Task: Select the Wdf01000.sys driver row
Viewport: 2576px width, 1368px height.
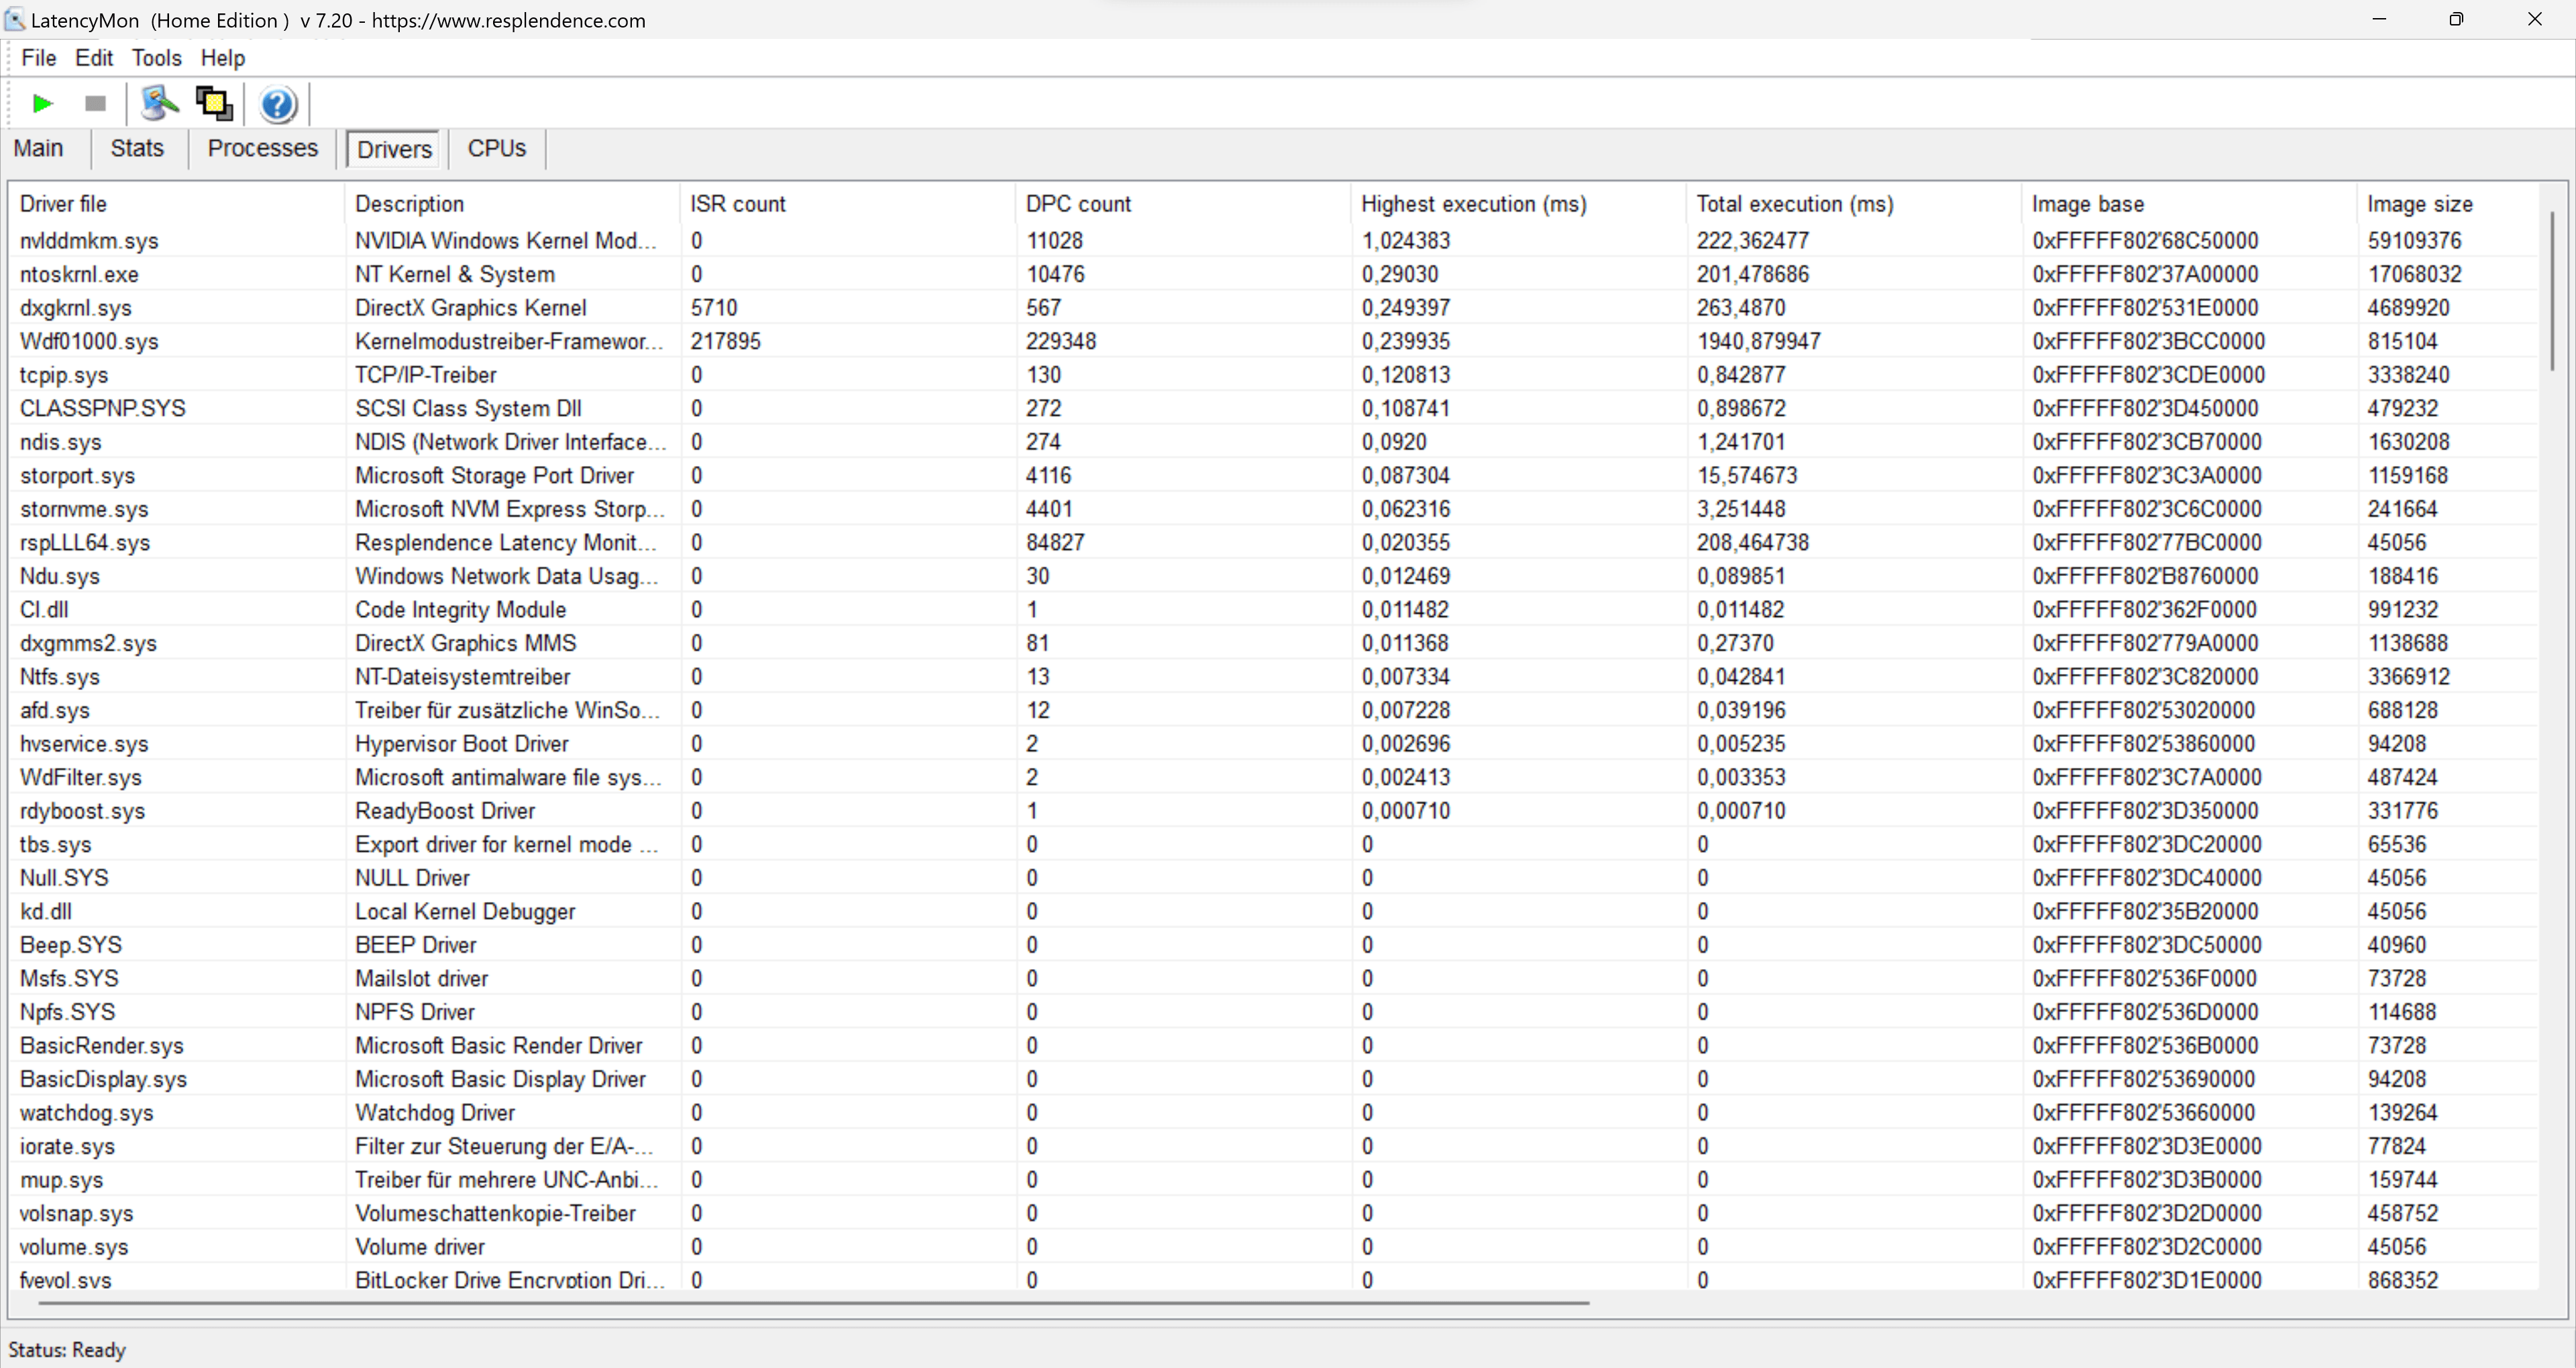Action: (x=89, y=341)
